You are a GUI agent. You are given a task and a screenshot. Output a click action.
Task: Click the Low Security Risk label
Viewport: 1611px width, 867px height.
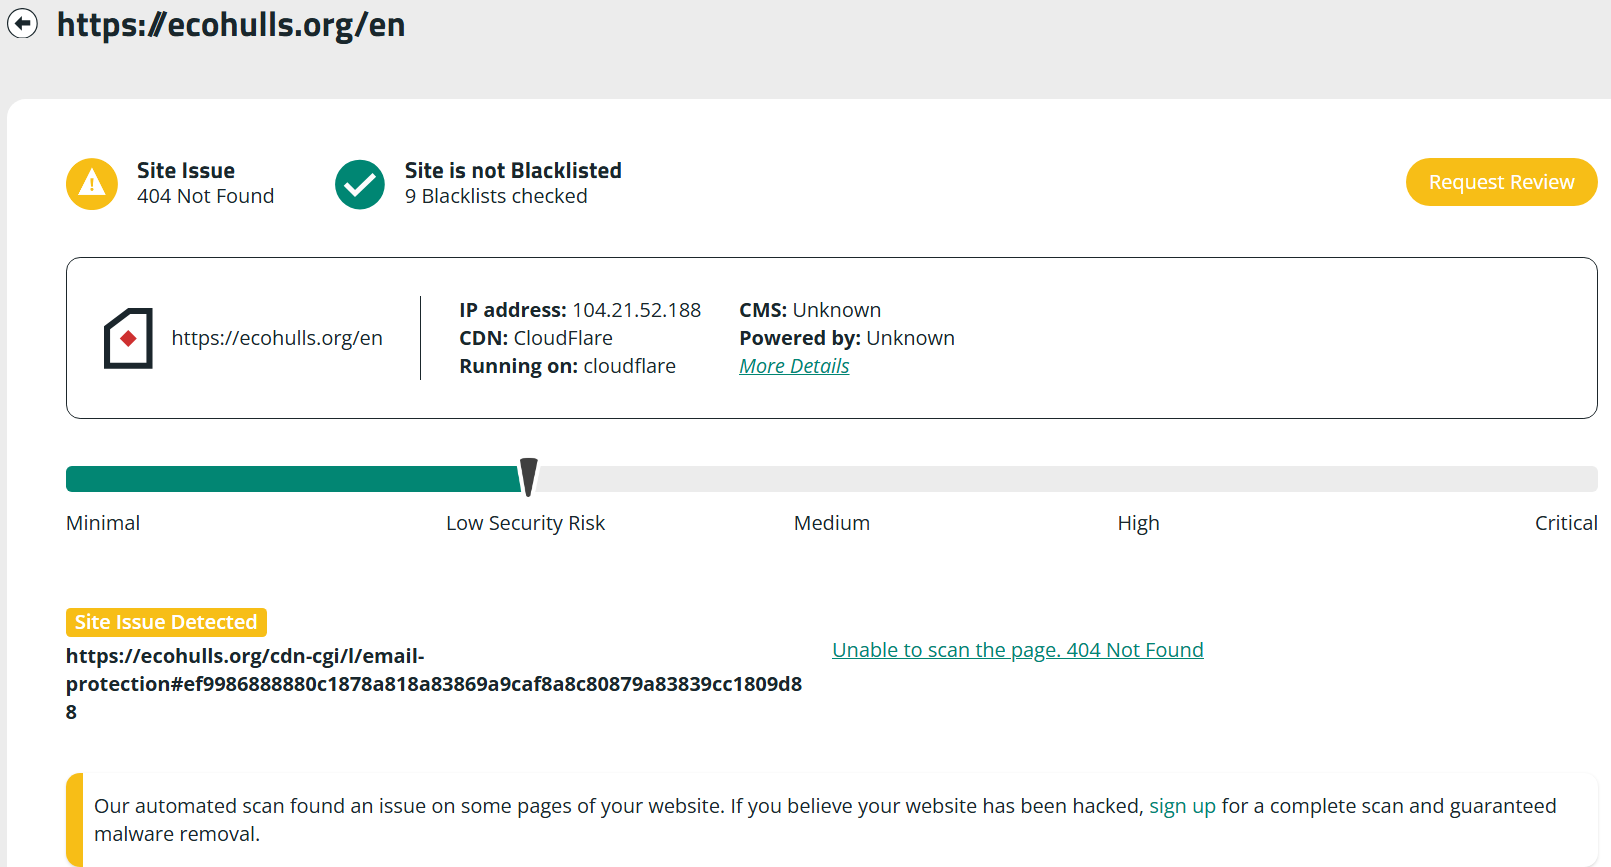click(x=525, y=523)
